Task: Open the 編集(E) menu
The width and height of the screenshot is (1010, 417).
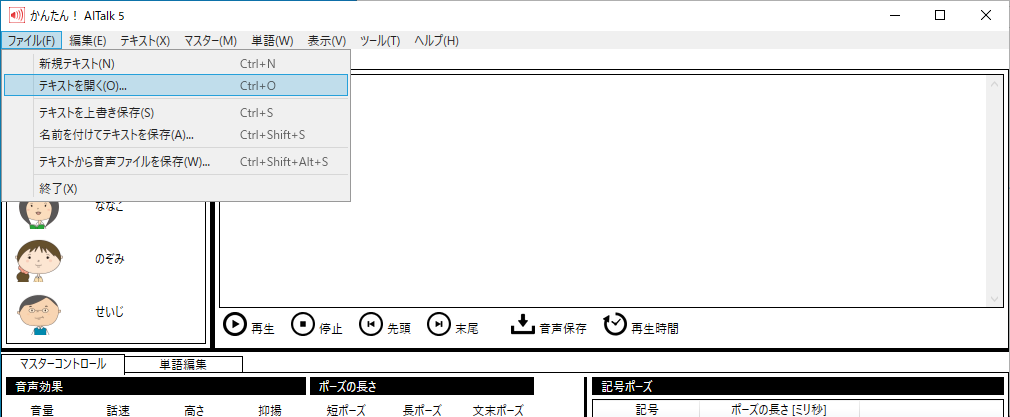Action: tap(88, 41)
